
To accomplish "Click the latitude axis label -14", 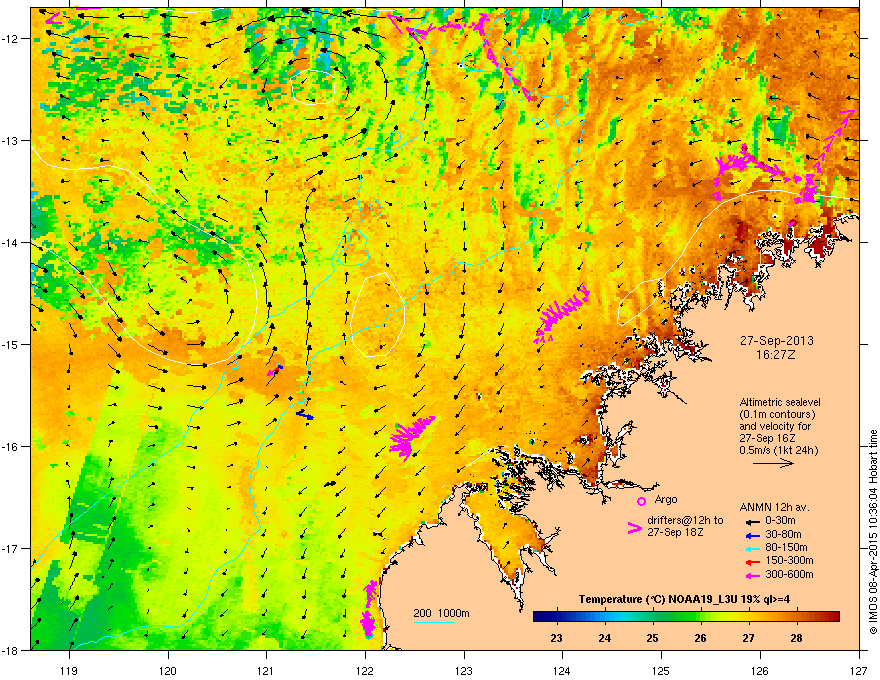I will (11, 242).
